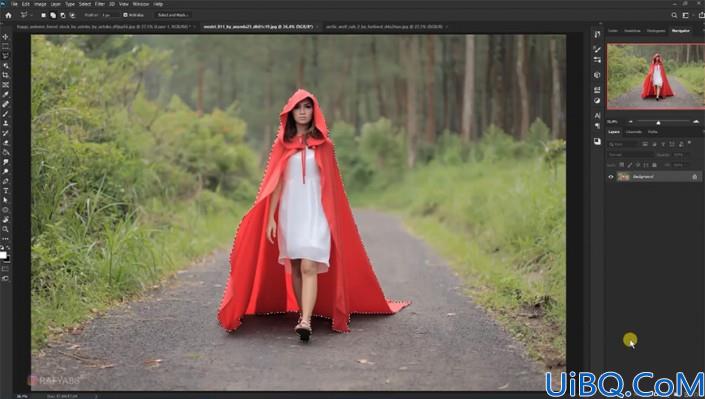The width and height of the screenshot is (705, 399).
Task: Select the Quick Selection tool
Action: tap(5, 66)
